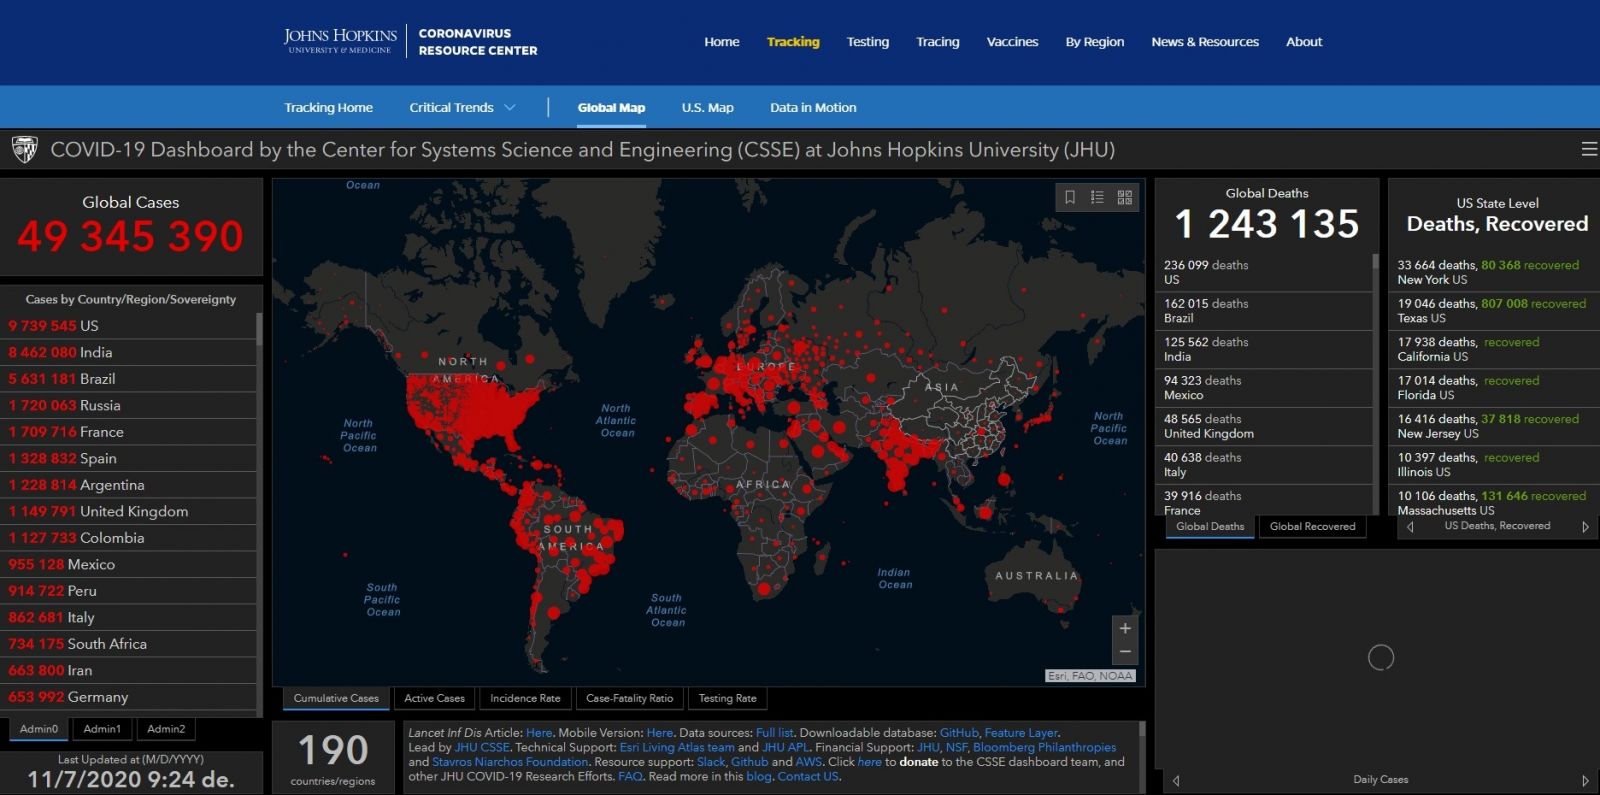Image resolution: width=1600 pixels, height=795 pixels.
Task: Show the previous chart before Daily Cases
Action: pyautogui.click(x=1176, y=780)
